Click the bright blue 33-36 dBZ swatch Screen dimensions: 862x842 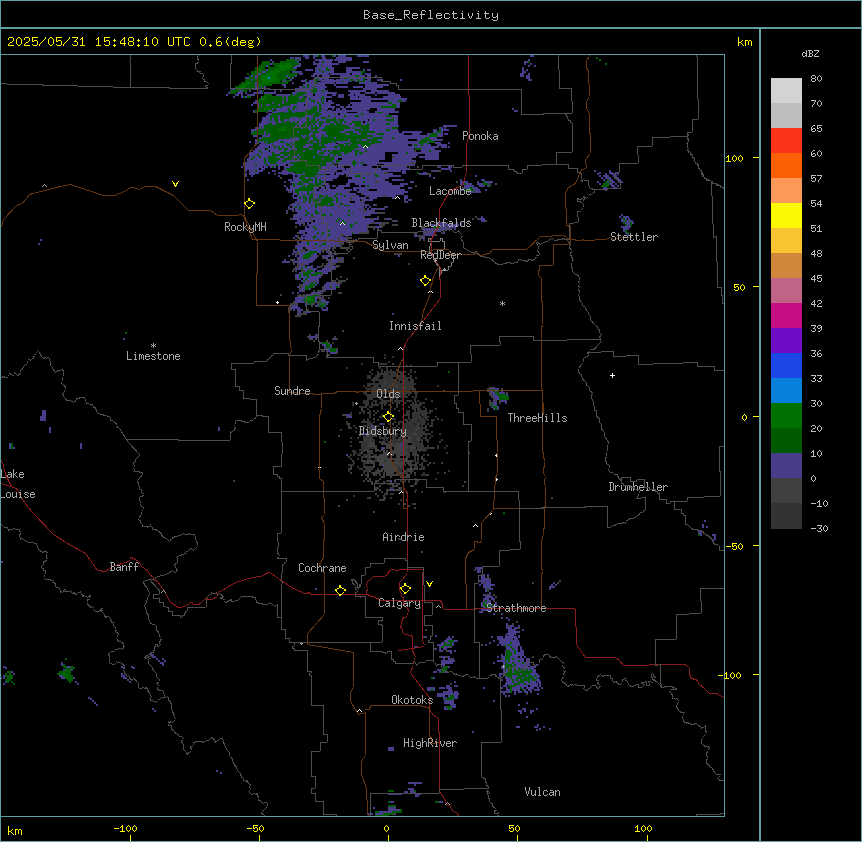point(786,365)
